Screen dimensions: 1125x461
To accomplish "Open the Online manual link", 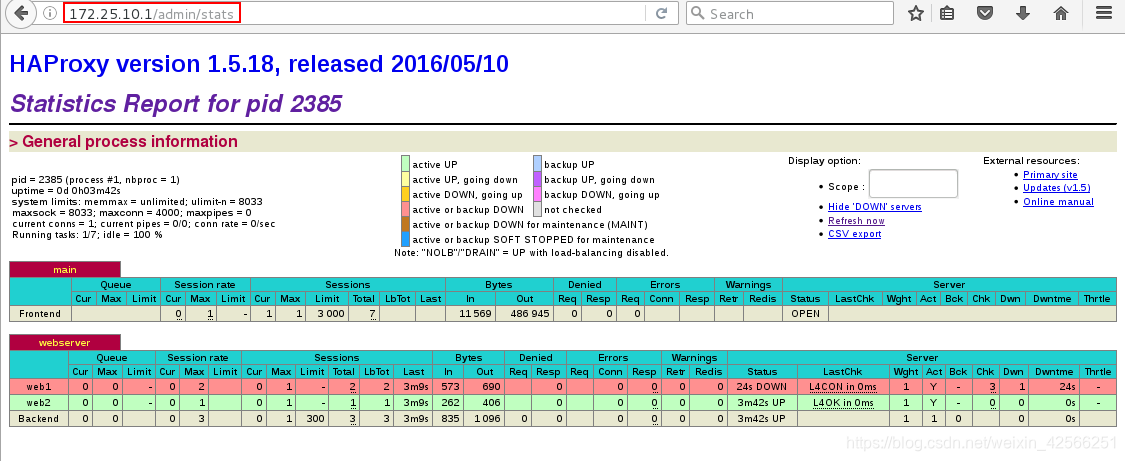I will [x=1058, y=201].
